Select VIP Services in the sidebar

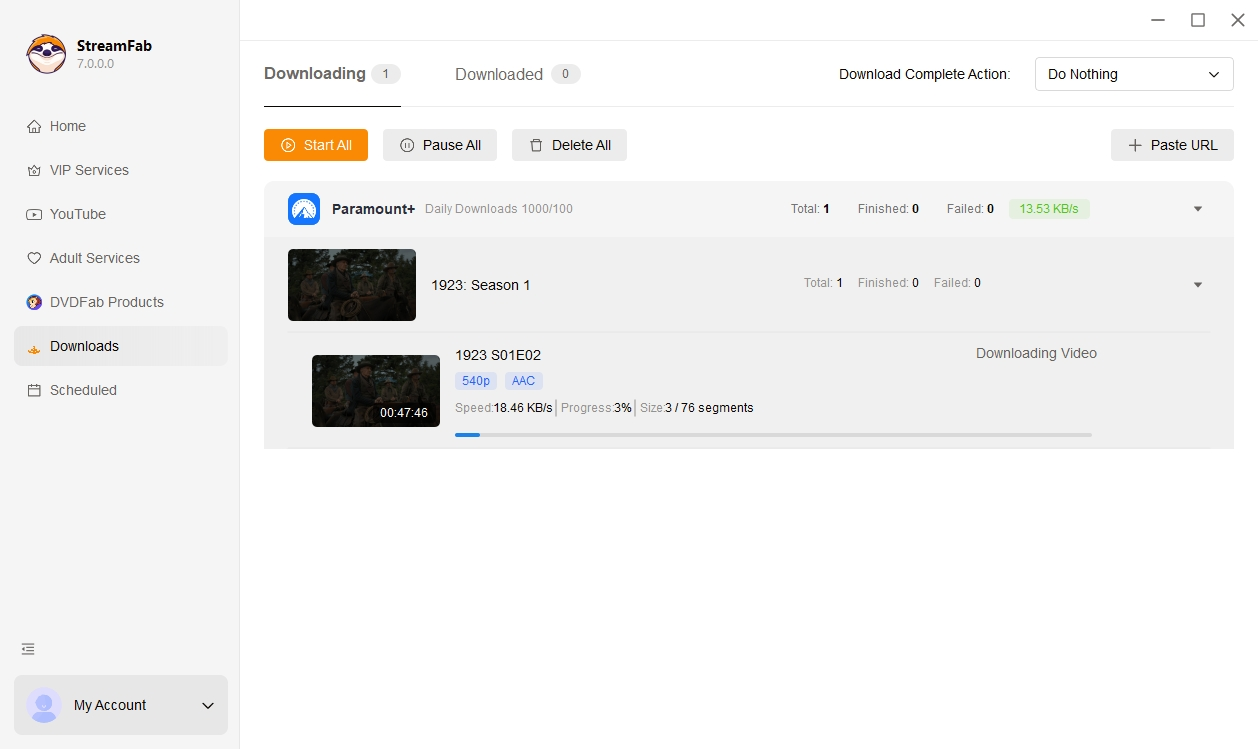(88, 170)
